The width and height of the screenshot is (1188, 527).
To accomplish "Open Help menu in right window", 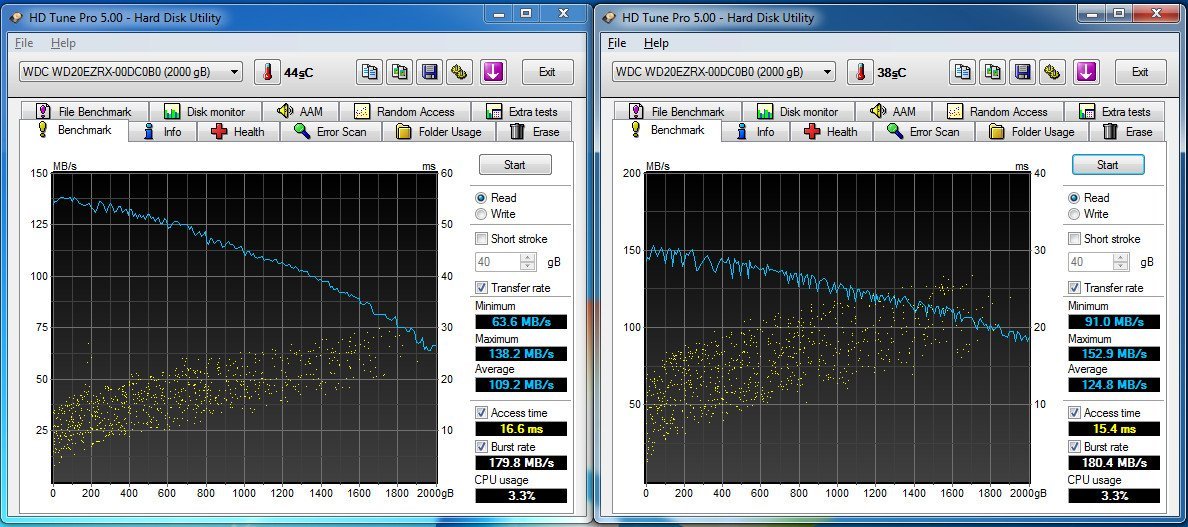I will tap(656, 43).
